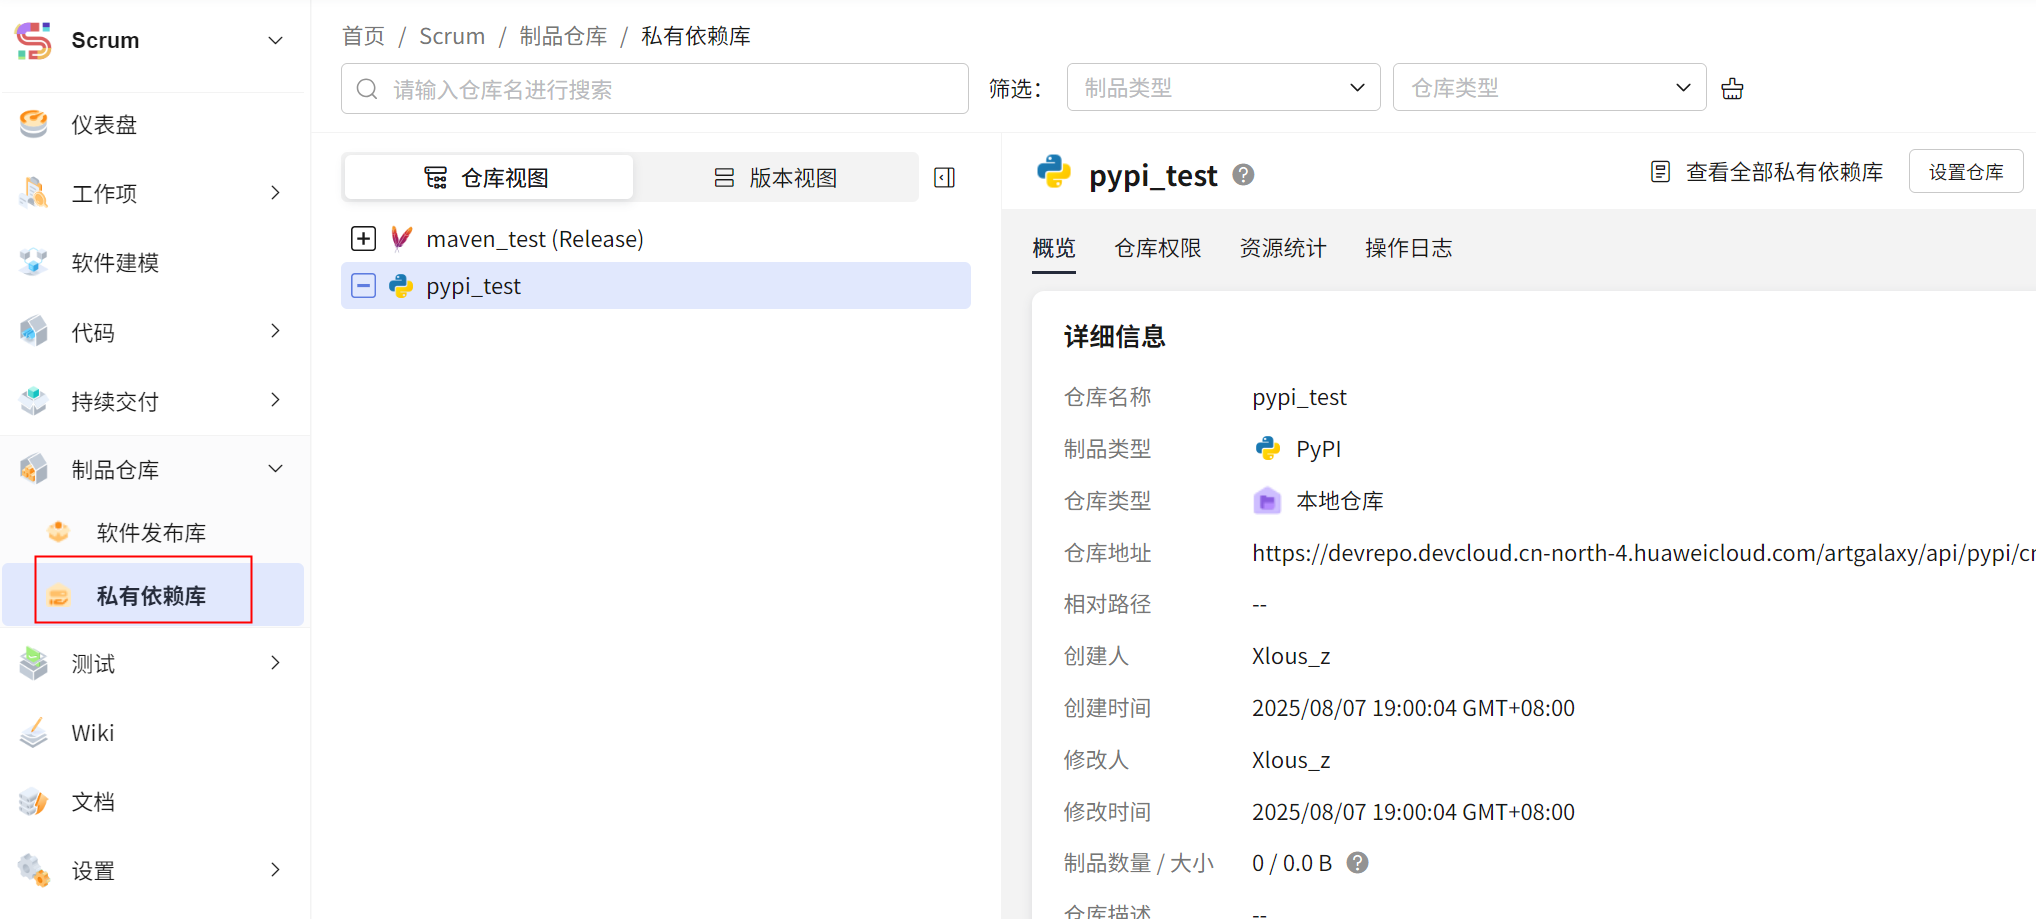Image resolution: width=2036 pixels, height=919 pixels.
Task: Switch to 仓库视图 repository view
Action: 488,178
